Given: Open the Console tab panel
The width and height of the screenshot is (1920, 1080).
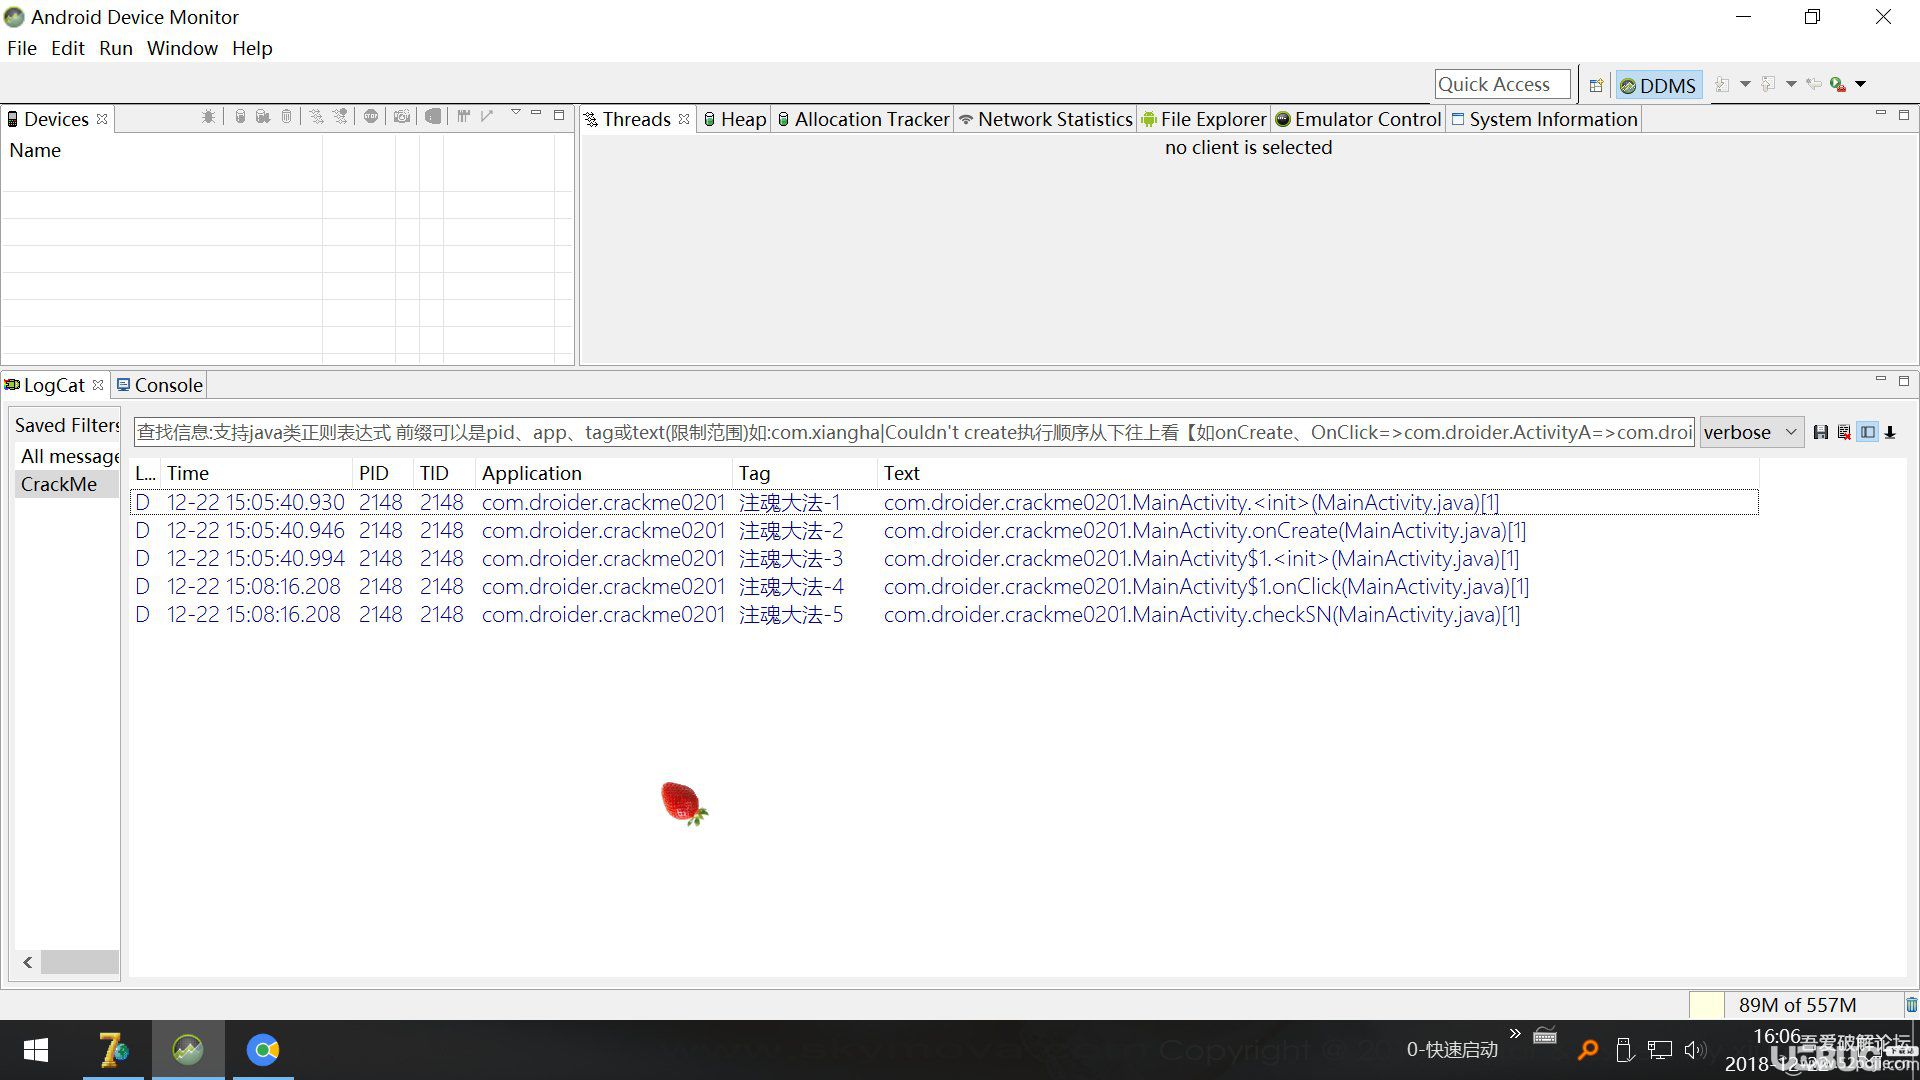Looking at the screenshot, I should point(169,385).
